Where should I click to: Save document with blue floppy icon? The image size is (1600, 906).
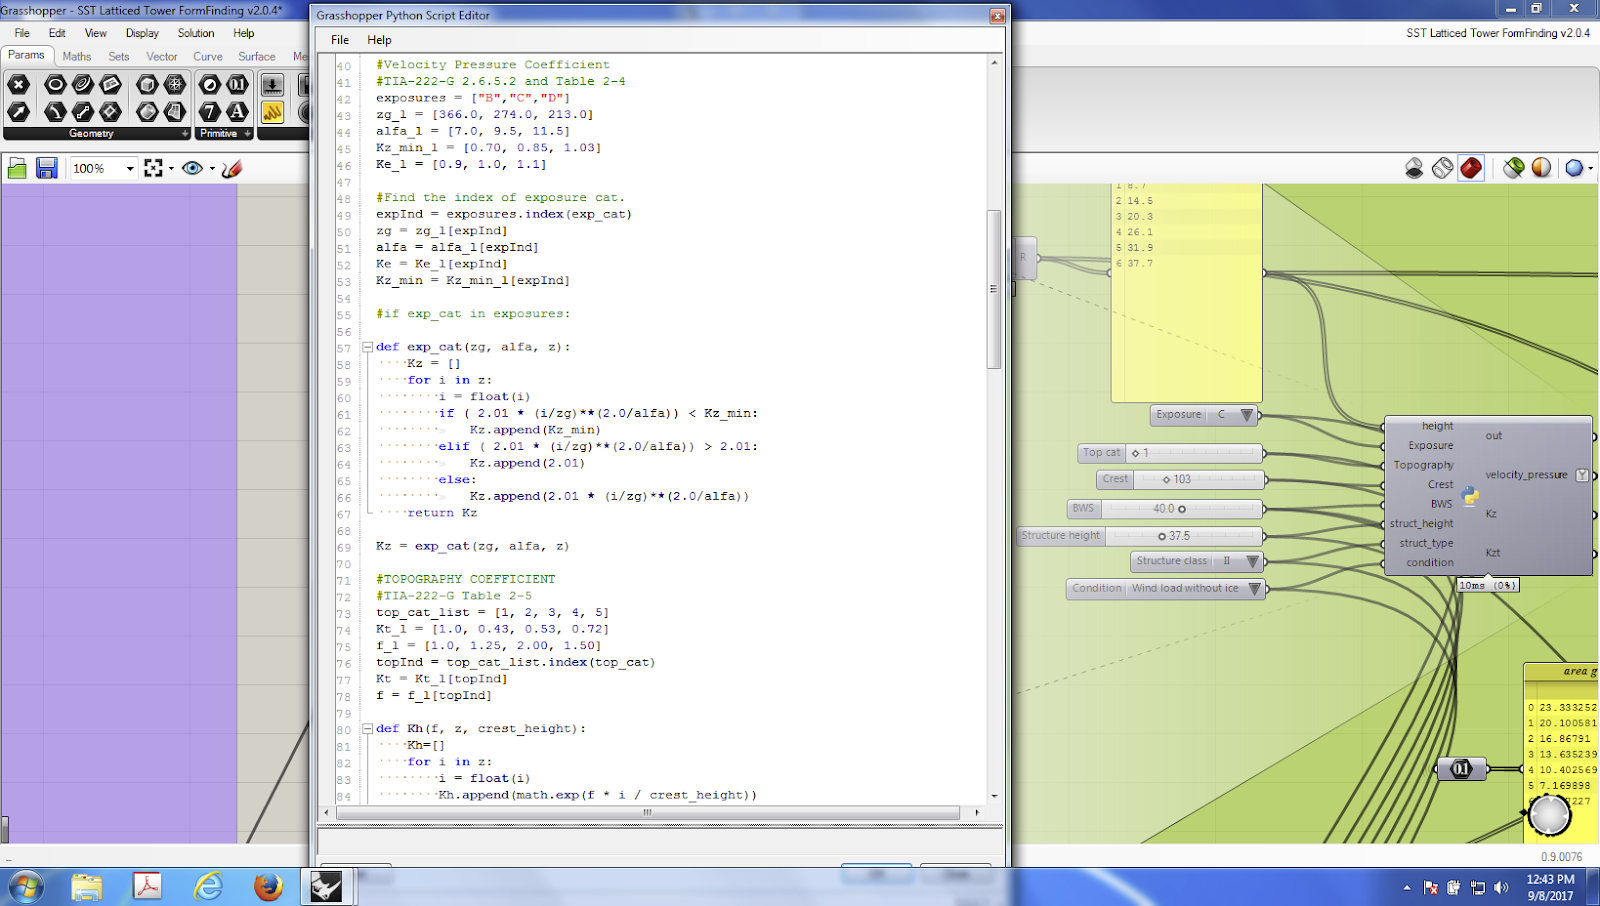pos(46,168)
